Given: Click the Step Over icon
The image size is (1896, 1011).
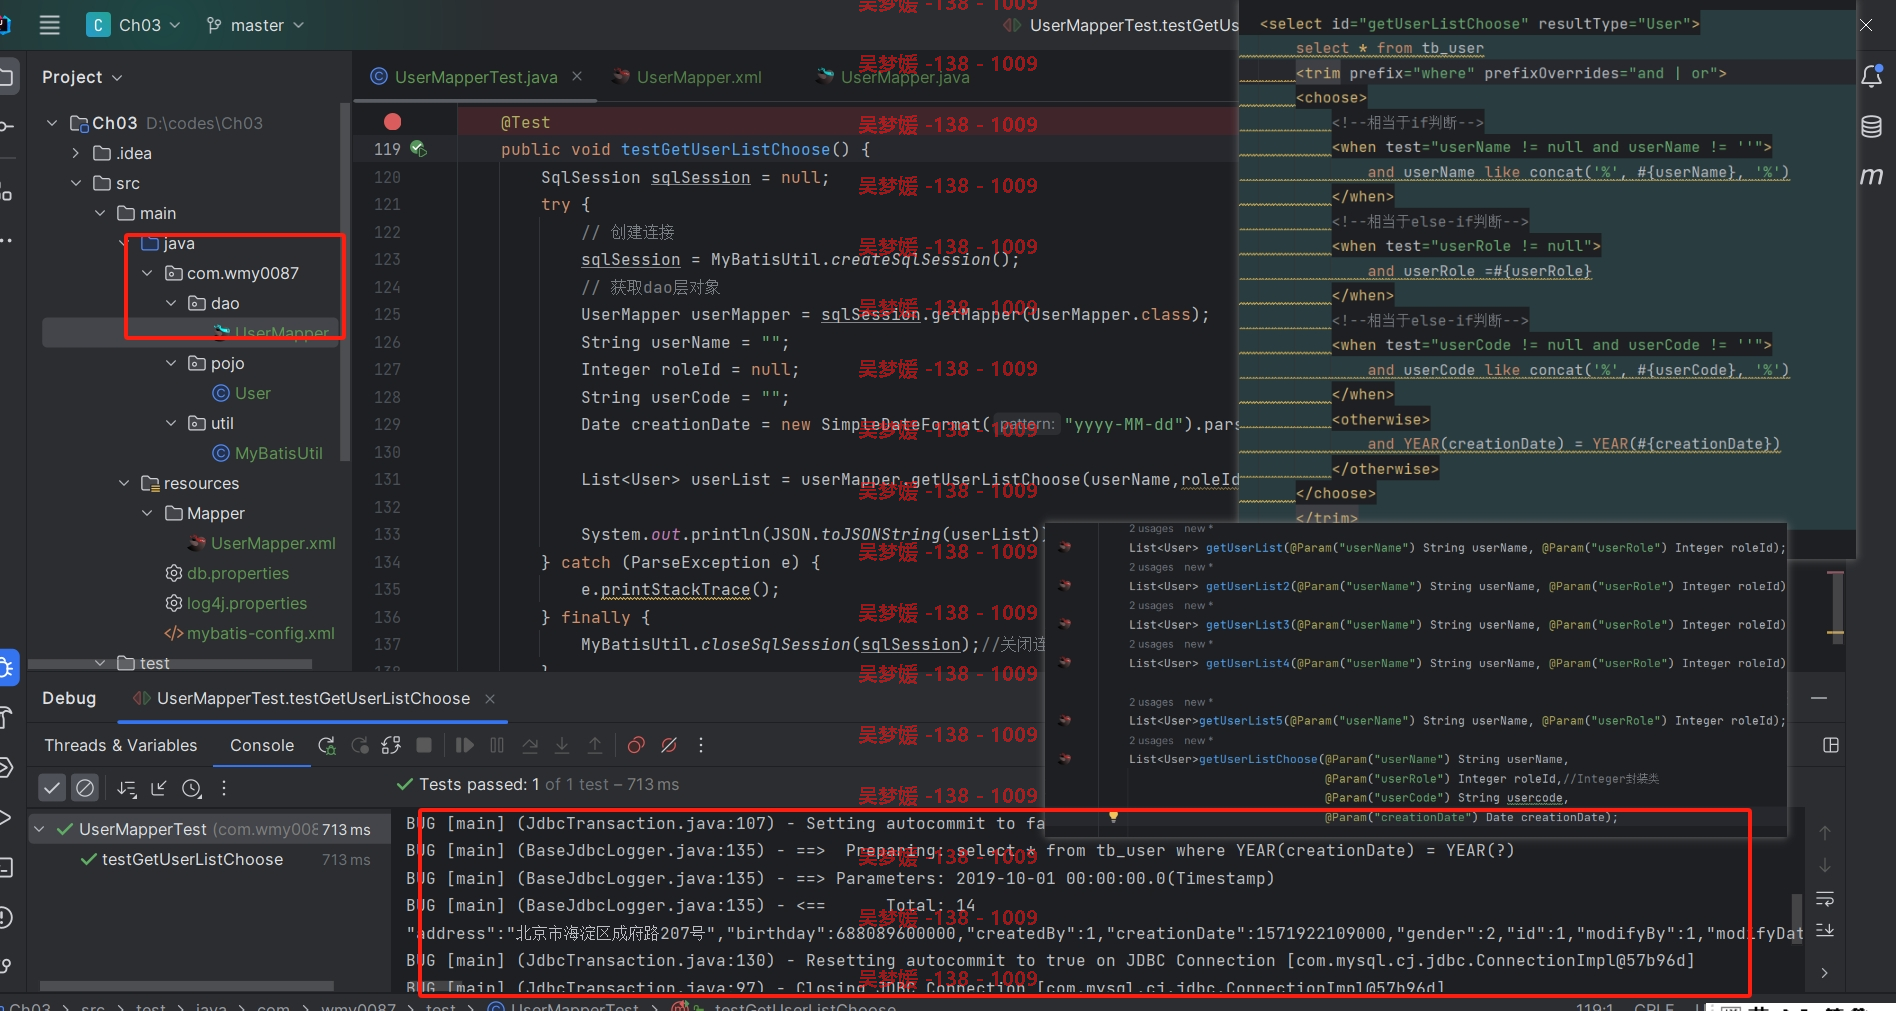Looking at the screenshot, I should pyautogui.click(x=530, y=745).
